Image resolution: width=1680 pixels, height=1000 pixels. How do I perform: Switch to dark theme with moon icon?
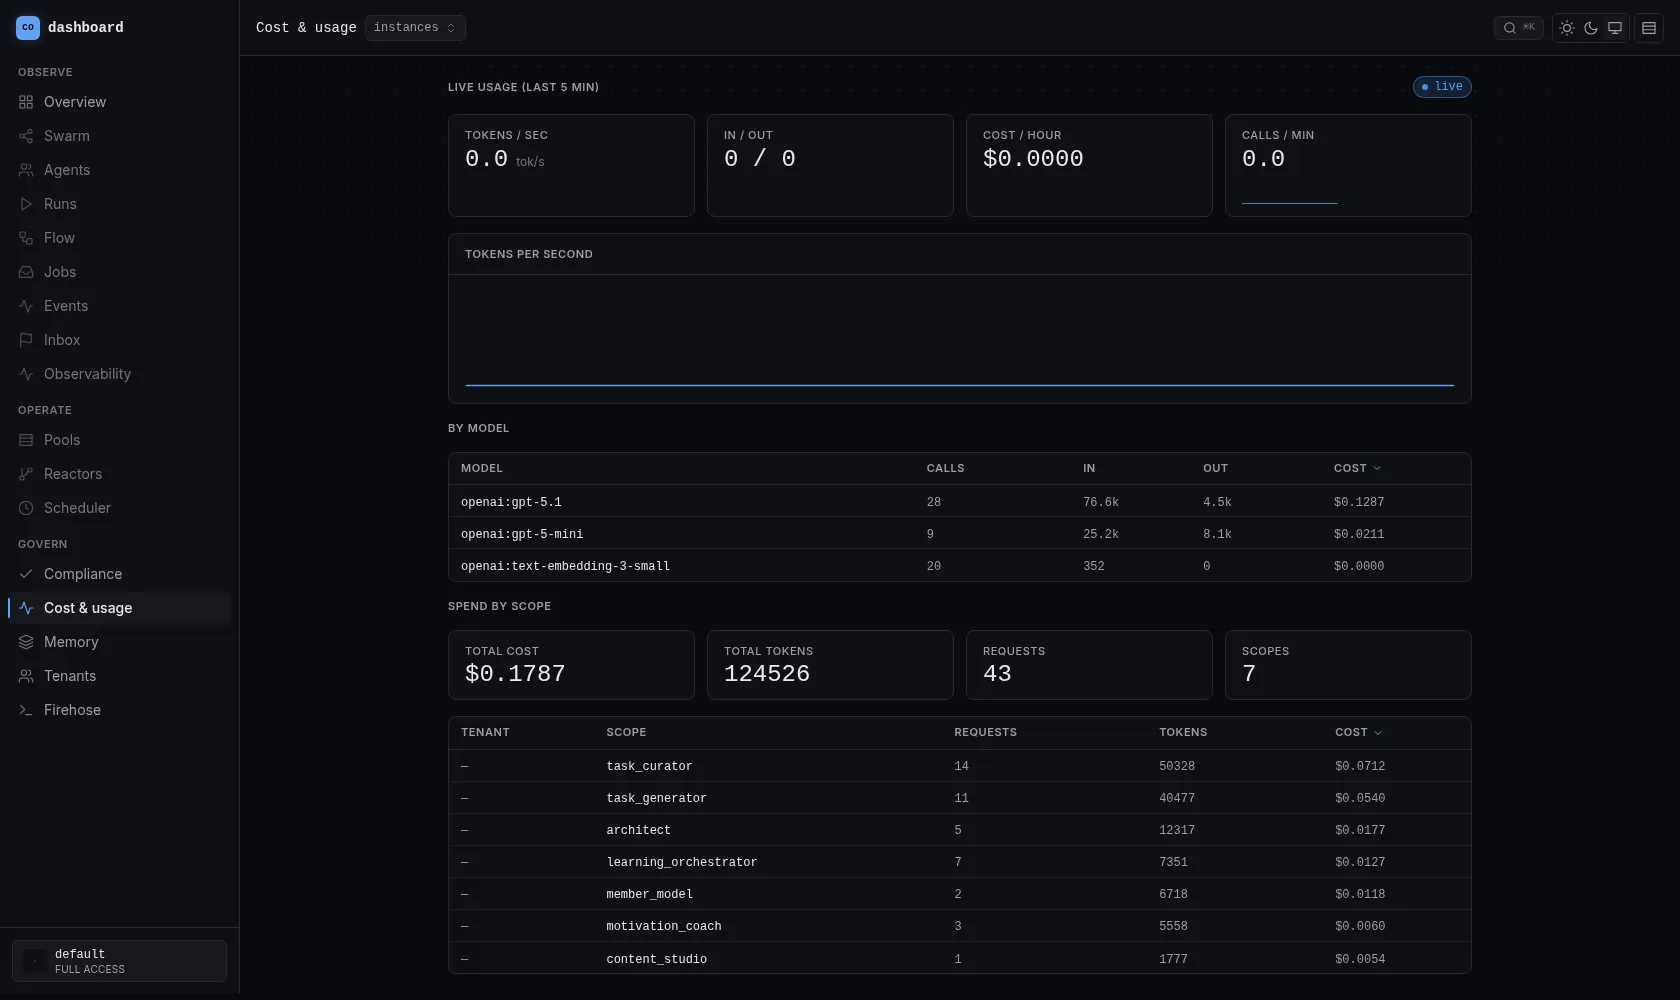pyautogui.click(x=1591, y=28)
